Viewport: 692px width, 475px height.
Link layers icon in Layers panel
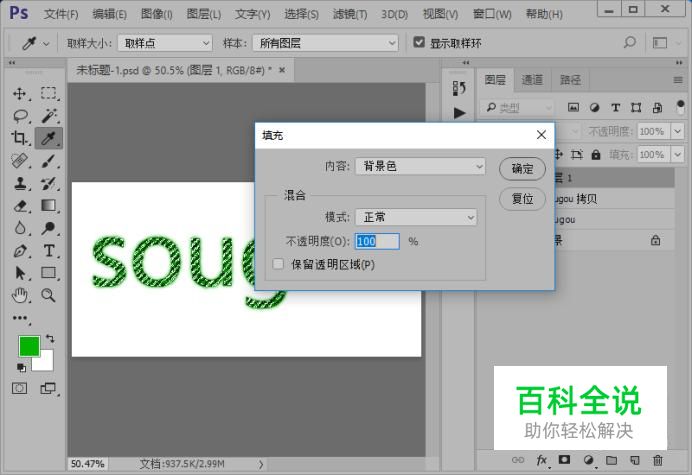518,460
